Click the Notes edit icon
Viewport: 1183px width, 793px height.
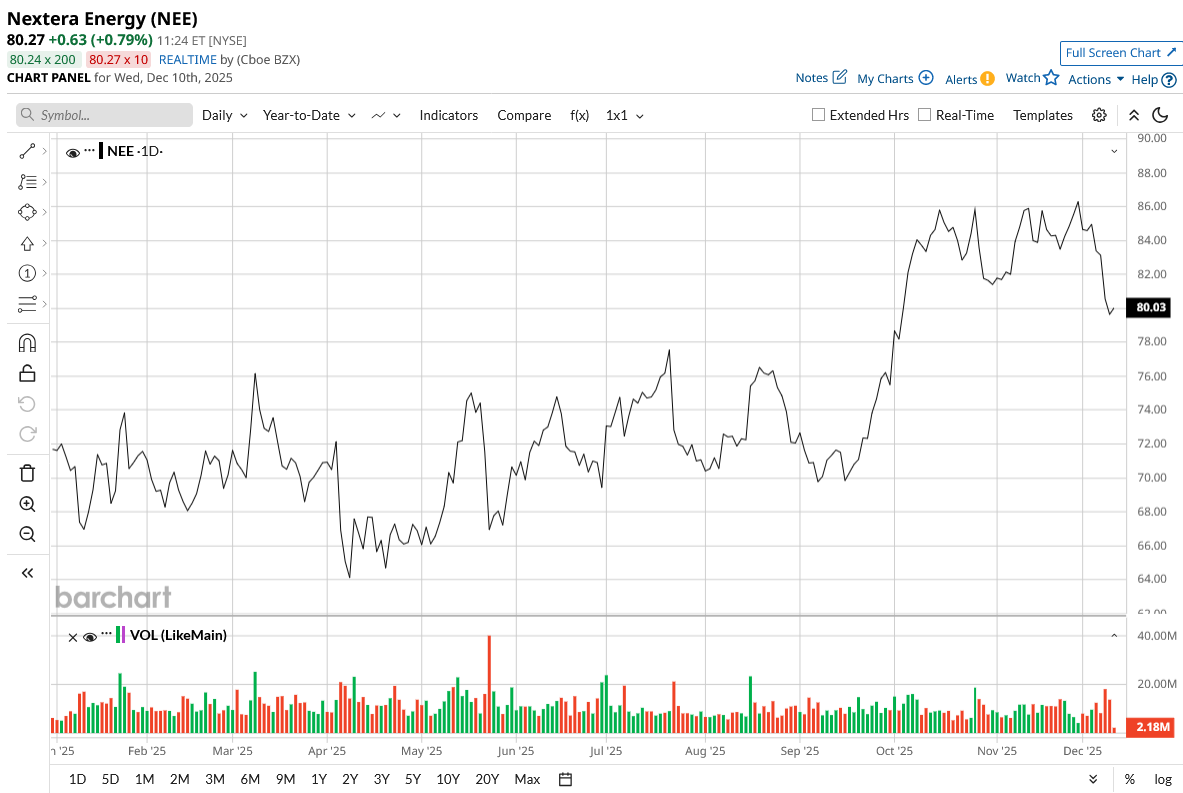point(840,77)
